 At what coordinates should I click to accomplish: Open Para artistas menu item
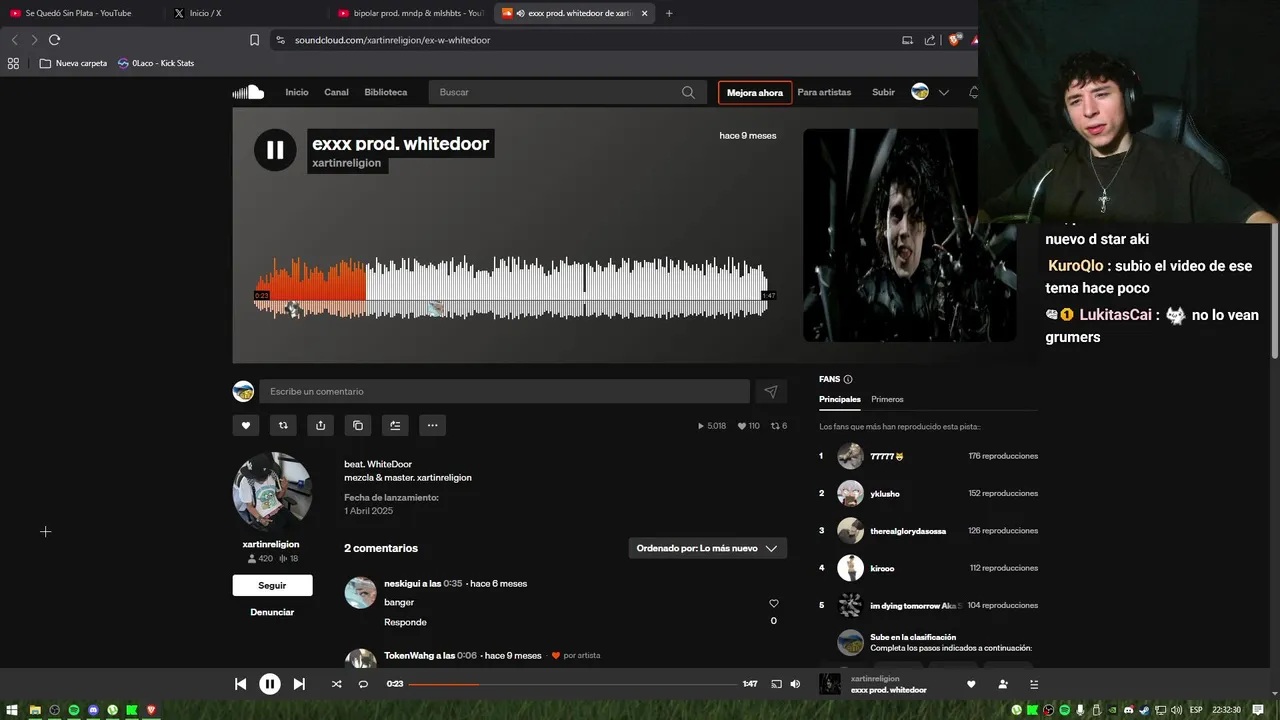(x=824, y=92)
